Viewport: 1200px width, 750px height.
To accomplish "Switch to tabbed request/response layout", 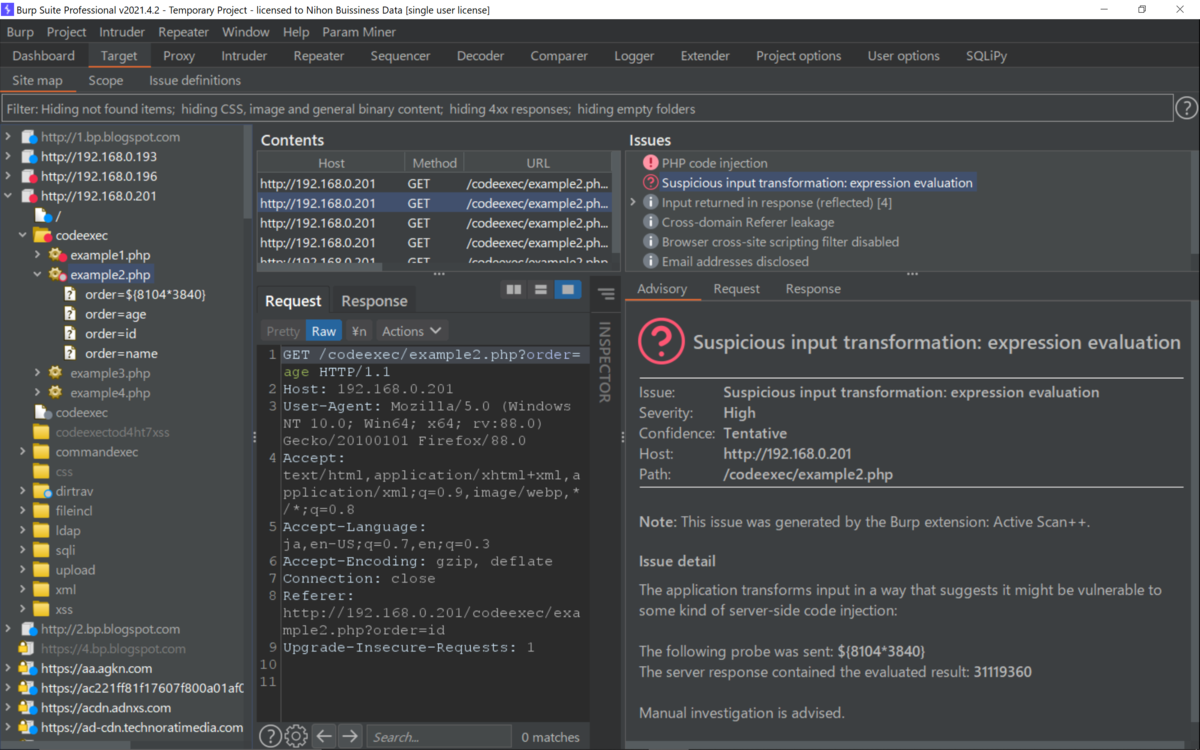I will coord(568,290).
